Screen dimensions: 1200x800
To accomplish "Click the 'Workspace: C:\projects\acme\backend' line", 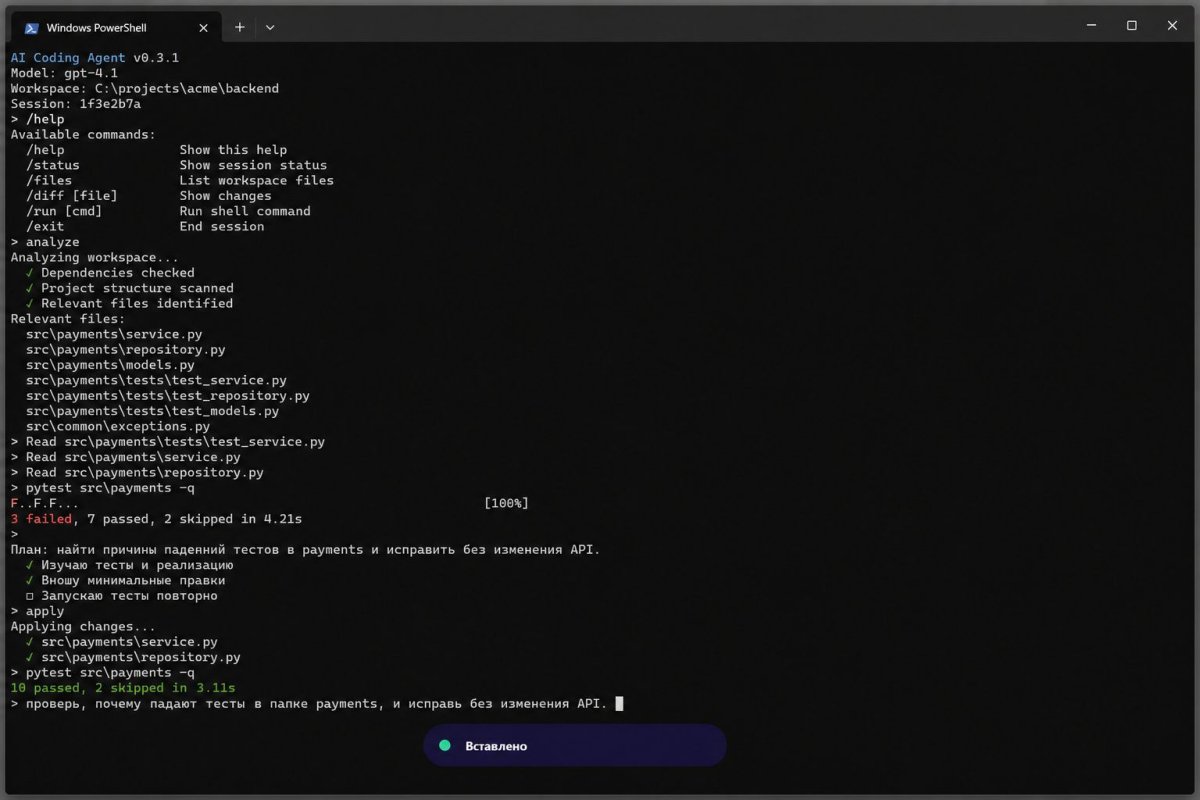I will click(145, 88).
